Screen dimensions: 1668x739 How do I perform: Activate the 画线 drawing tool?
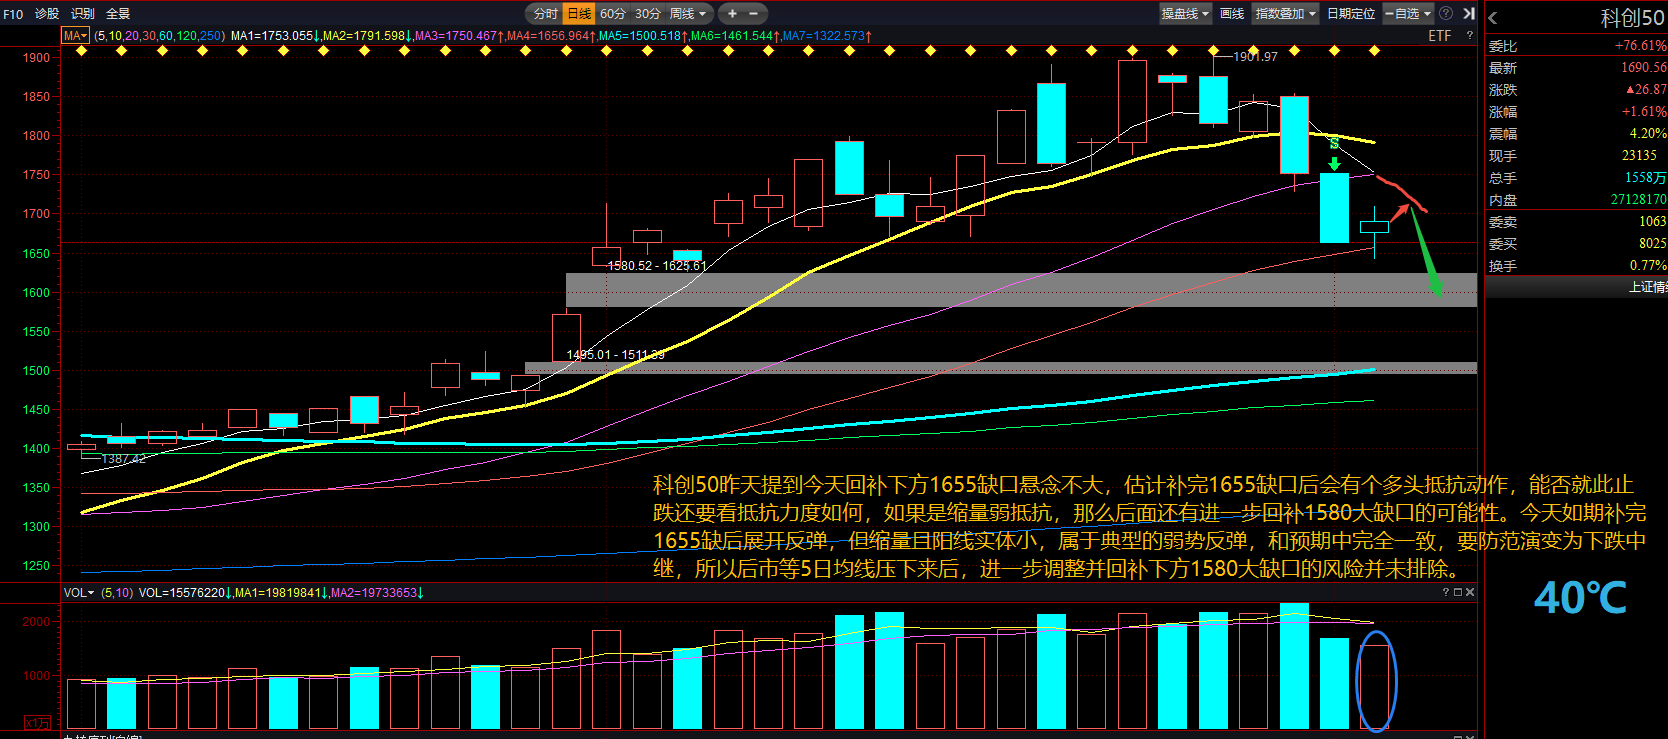pos(1232,14)
